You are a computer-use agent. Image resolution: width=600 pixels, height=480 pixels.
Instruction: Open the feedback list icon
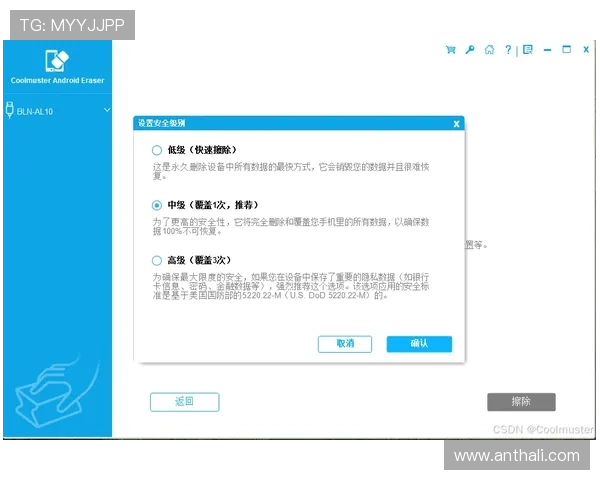tap(528, 50)
